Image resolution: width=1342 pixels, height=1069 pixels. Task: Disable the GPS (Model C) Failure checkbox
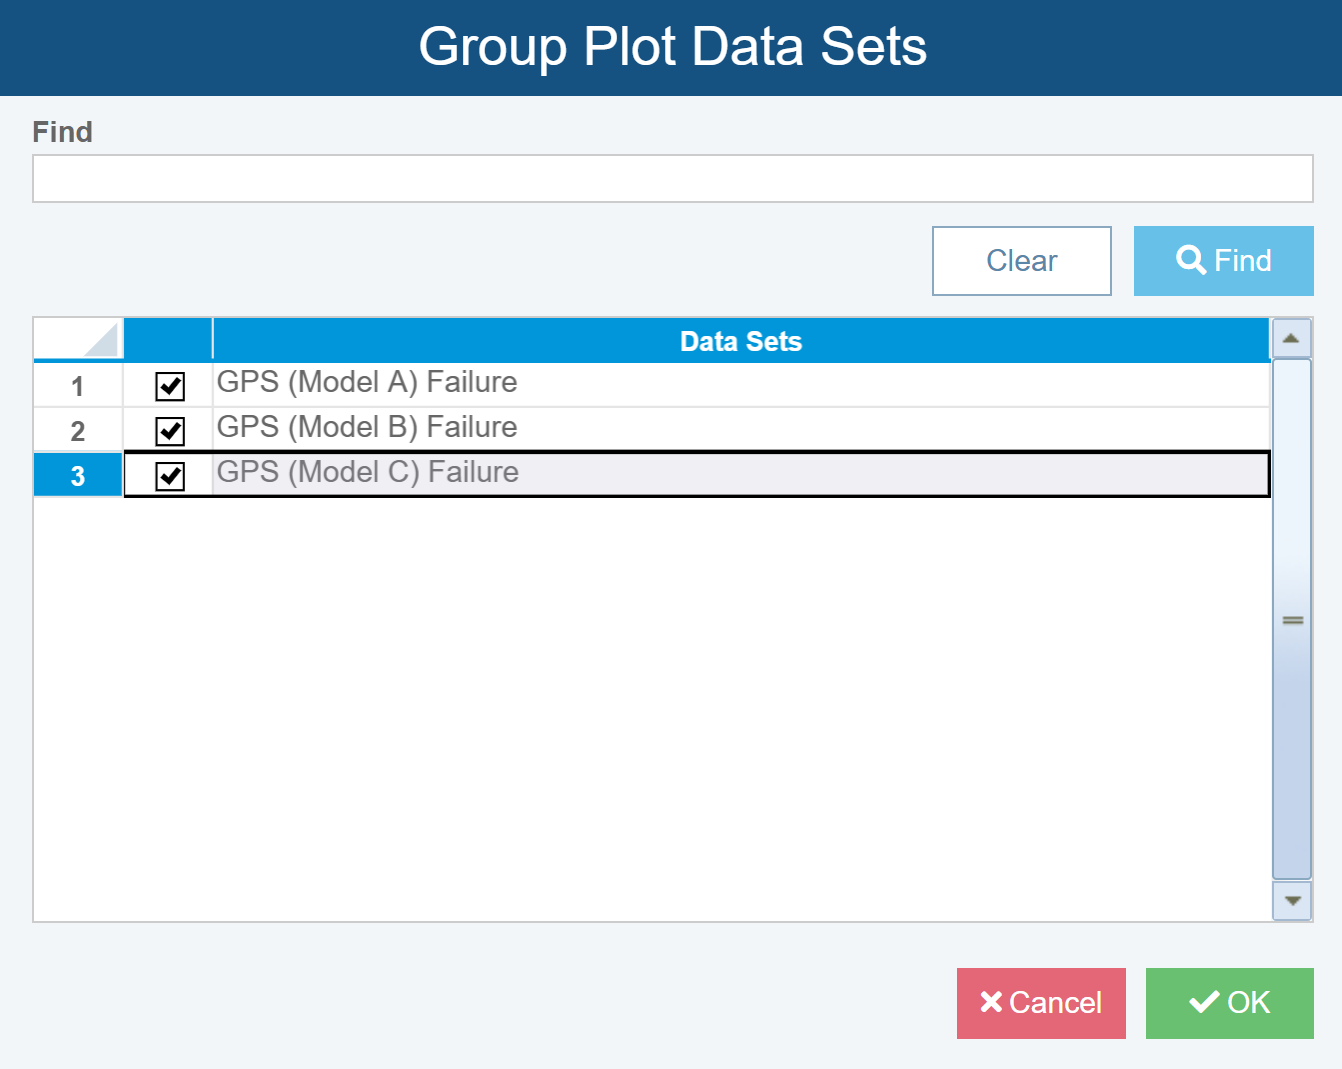tap(170, 476)
